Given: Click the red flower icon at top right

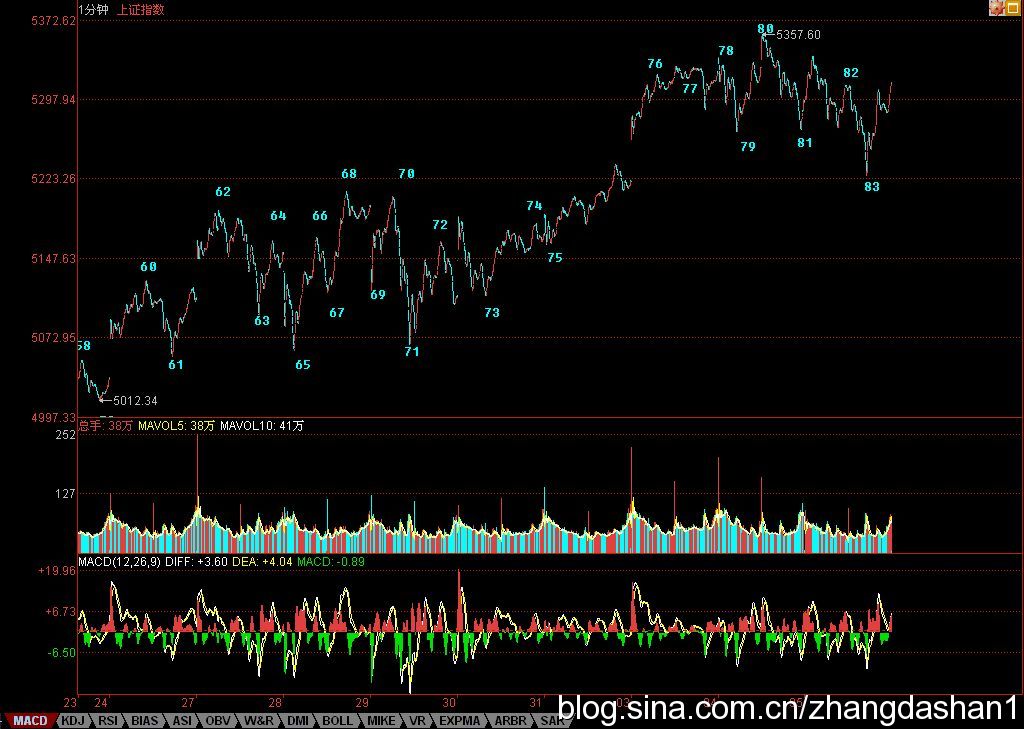Looking at the screenshot, I should pos(996,8).
